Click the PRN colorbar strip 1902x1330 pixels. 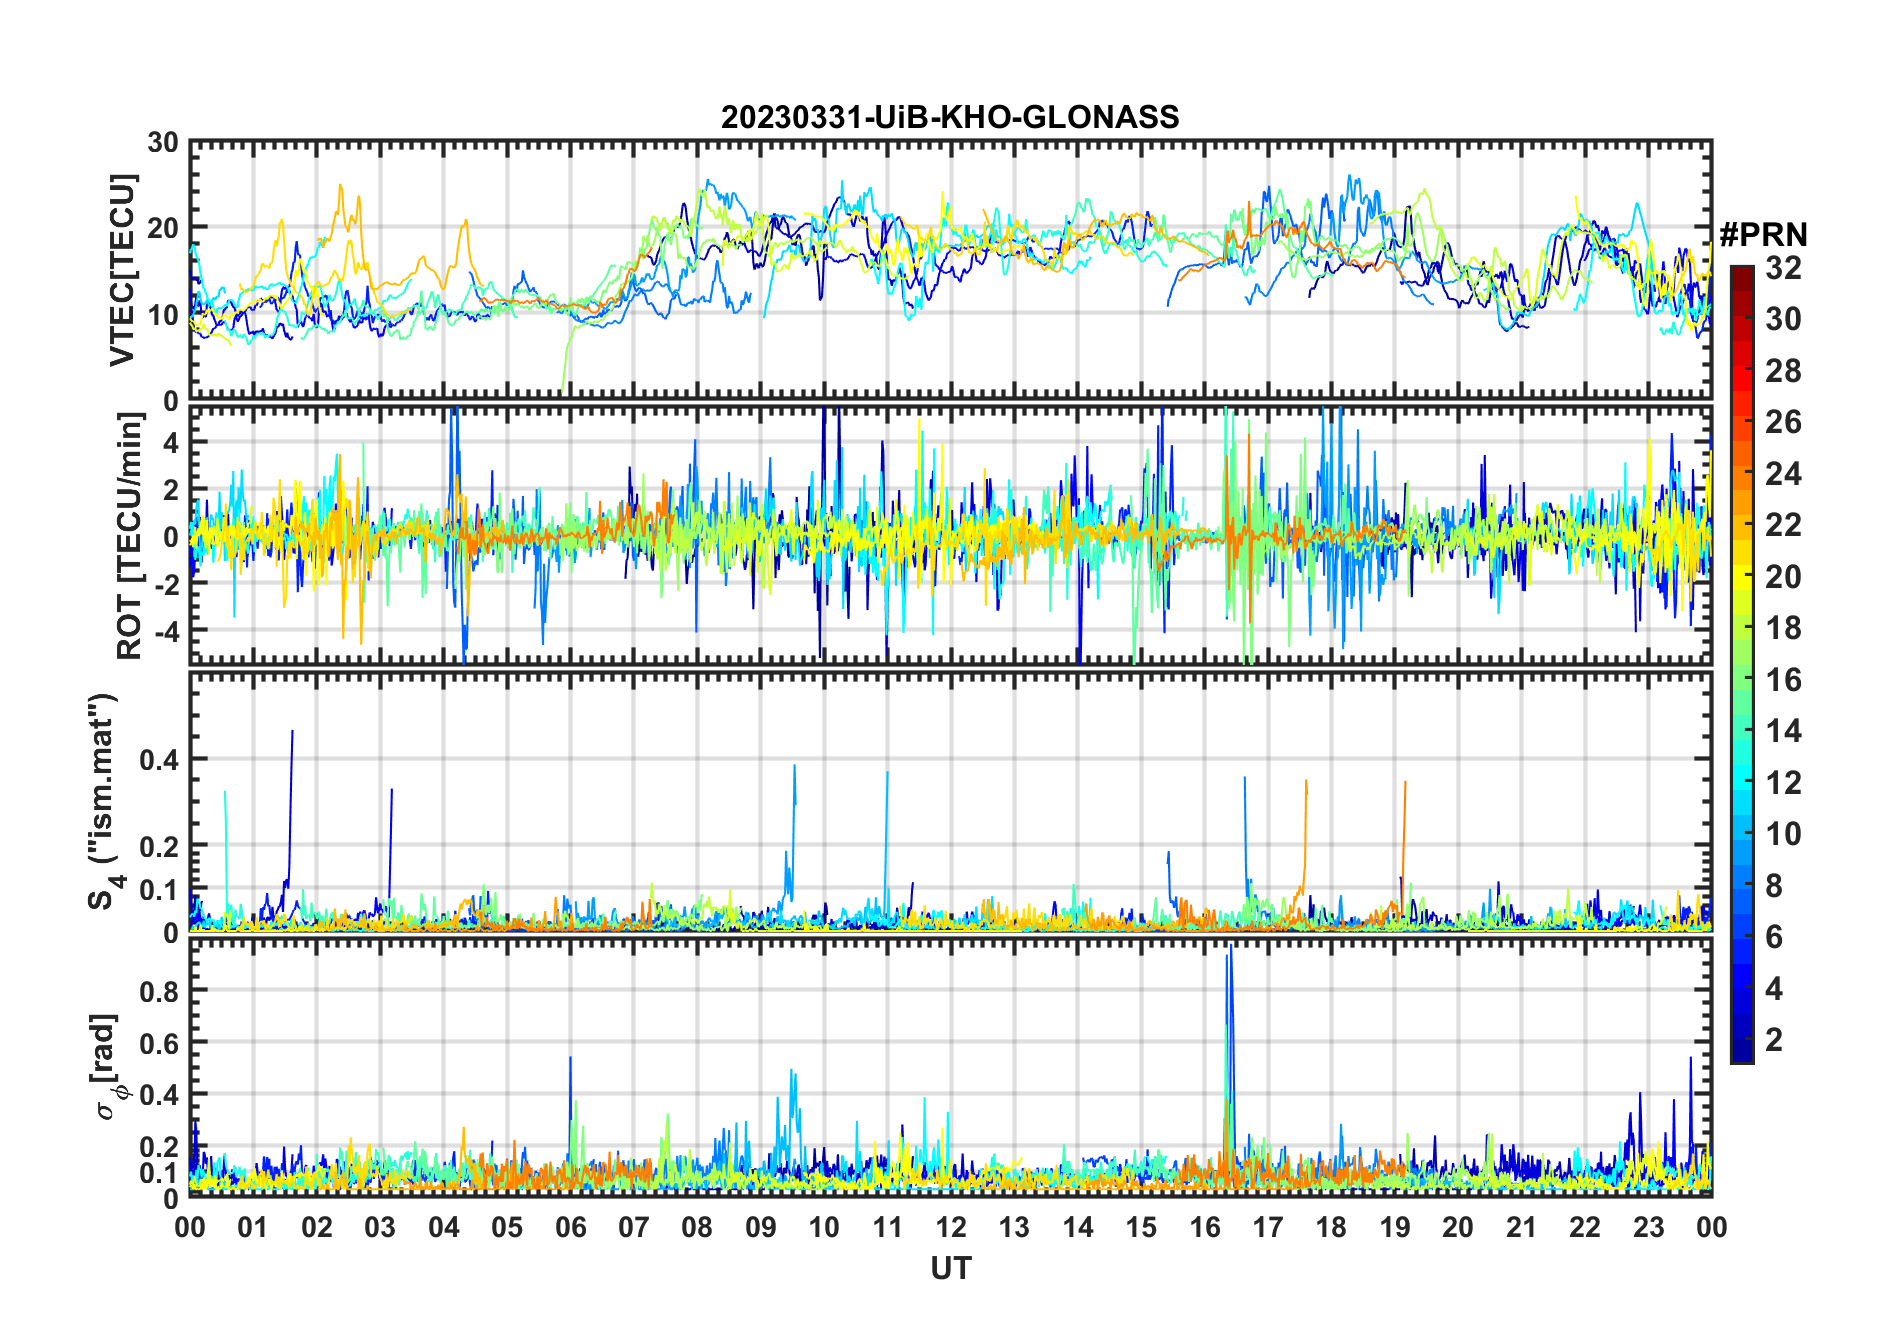[1741, 664]
